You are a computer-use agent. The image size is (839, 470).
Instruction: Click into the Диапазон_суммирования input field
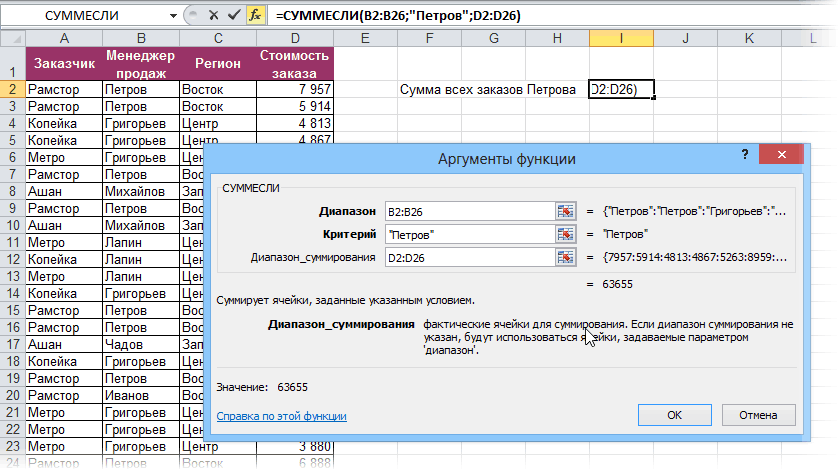(x=468, y=258)
